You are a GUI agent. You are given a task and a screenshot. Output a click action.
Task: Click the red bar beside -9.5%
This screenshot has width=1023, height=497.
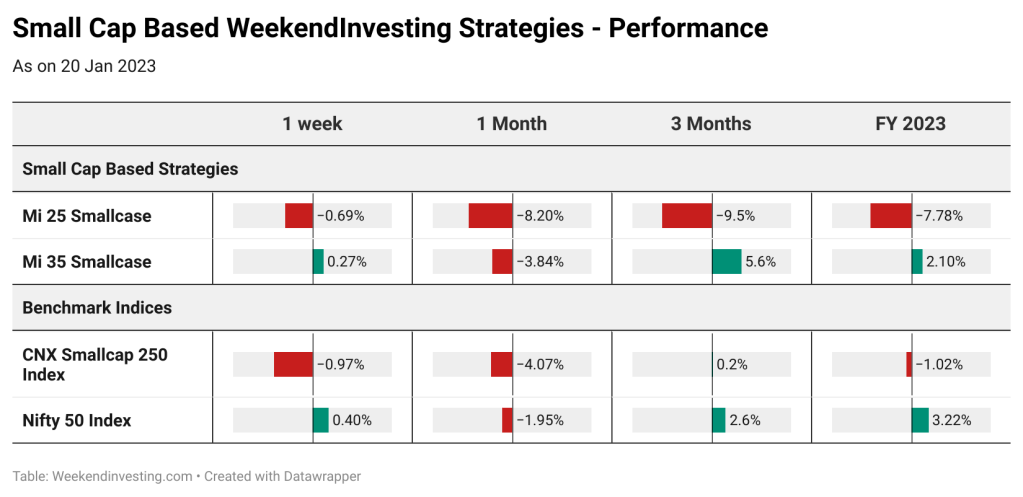coord(687,216)
